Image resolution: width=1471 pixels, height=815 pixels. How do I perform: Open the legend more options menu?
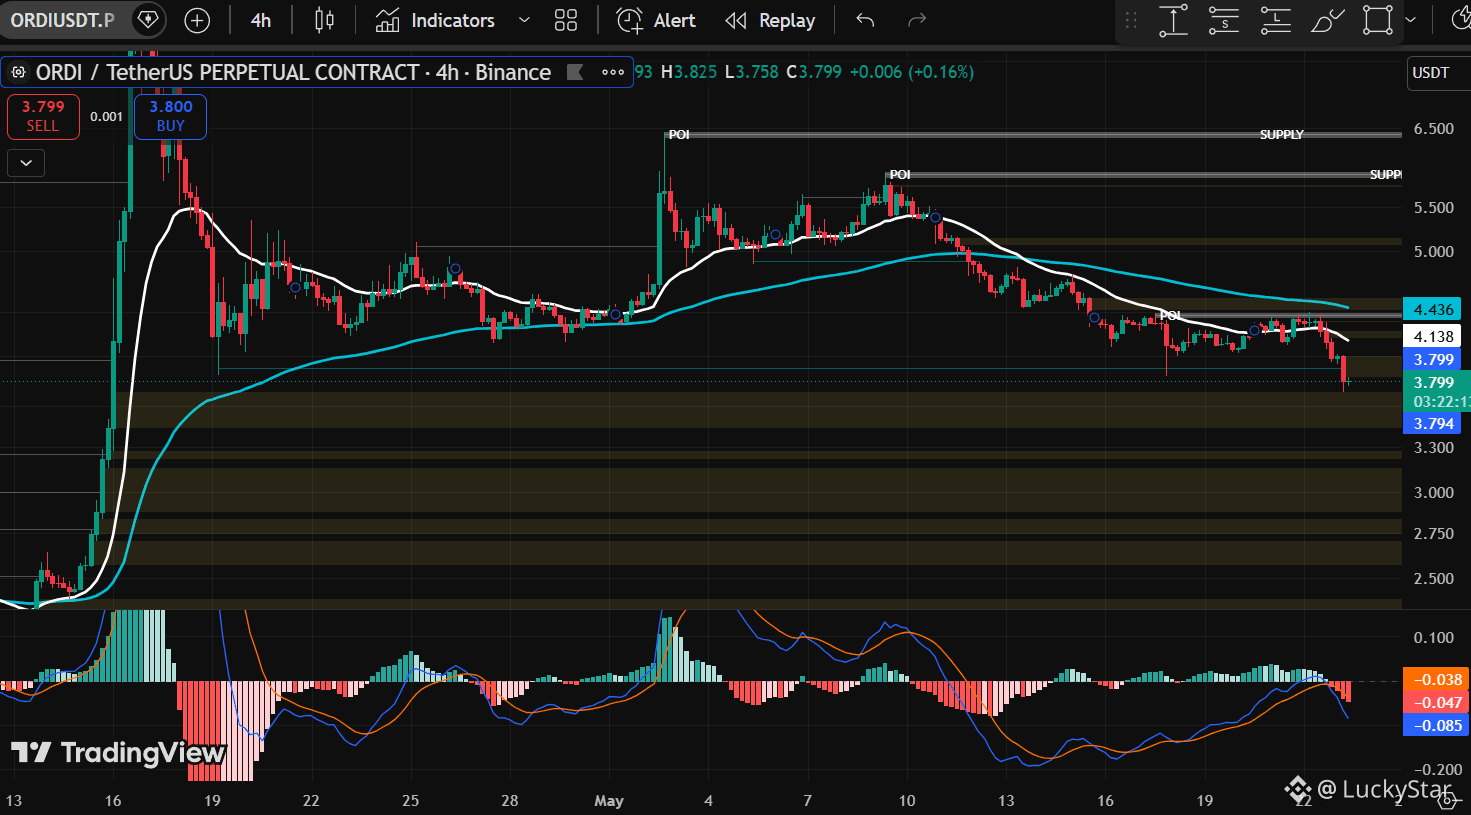[x=613, y=72]
